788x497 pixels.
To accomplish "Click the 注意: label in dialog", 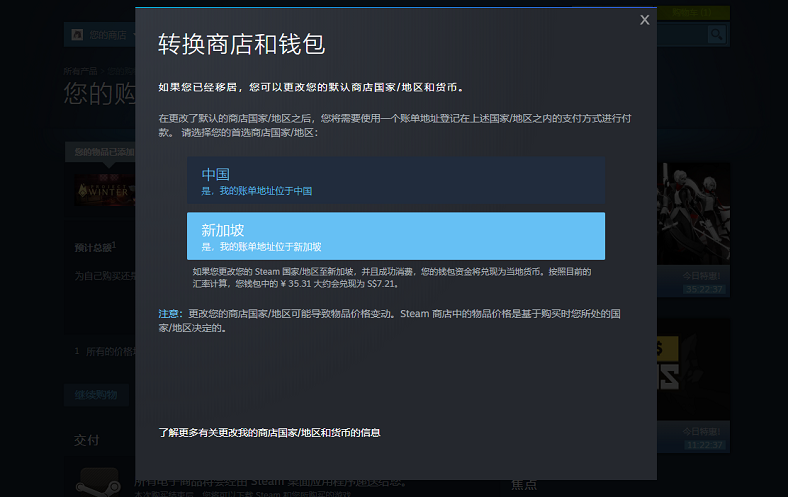I will click(x=171, y=314).
